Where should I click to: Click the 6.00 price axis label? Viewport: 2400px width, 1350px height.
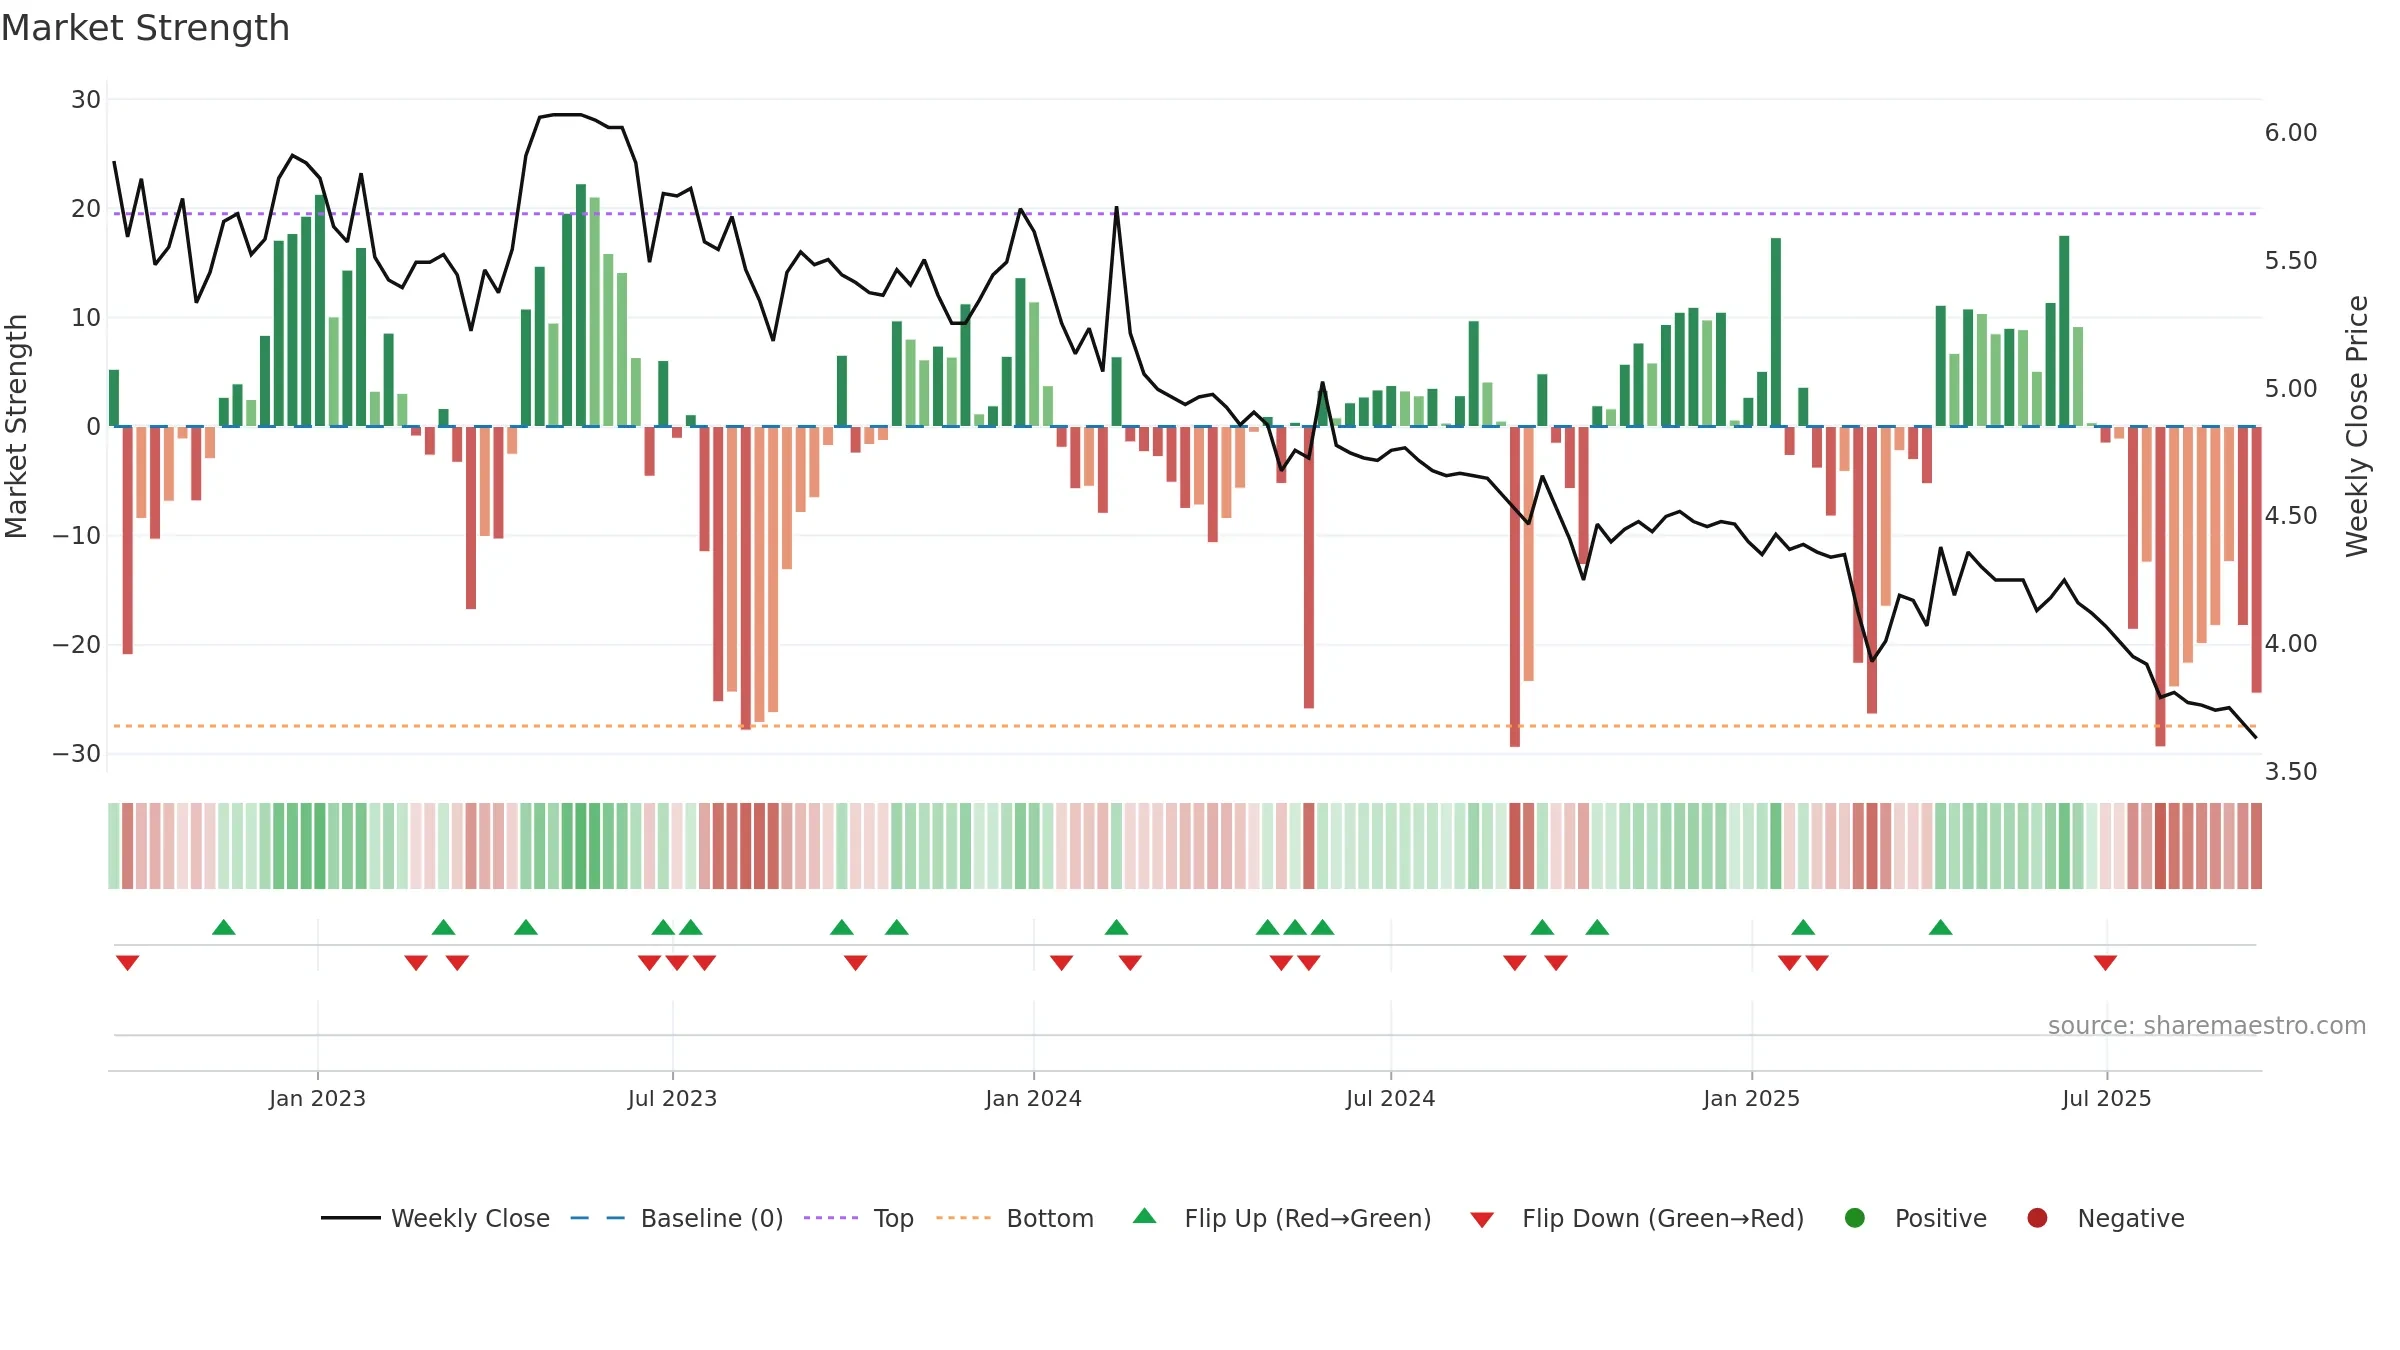pos(2290,133)
